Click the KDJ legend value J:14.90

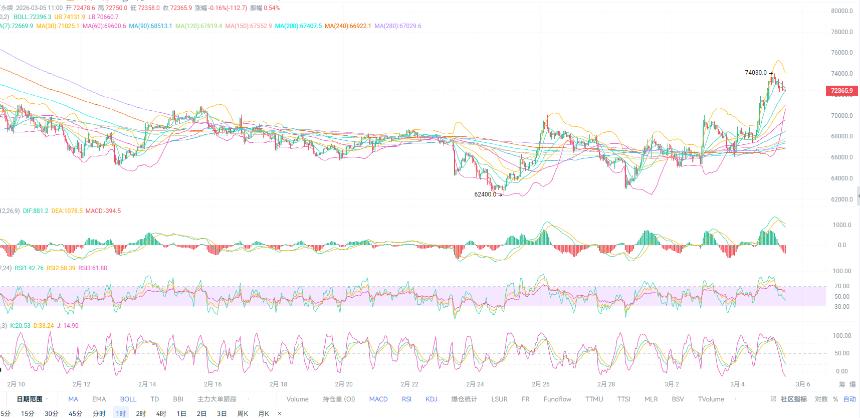coord(67,325)
